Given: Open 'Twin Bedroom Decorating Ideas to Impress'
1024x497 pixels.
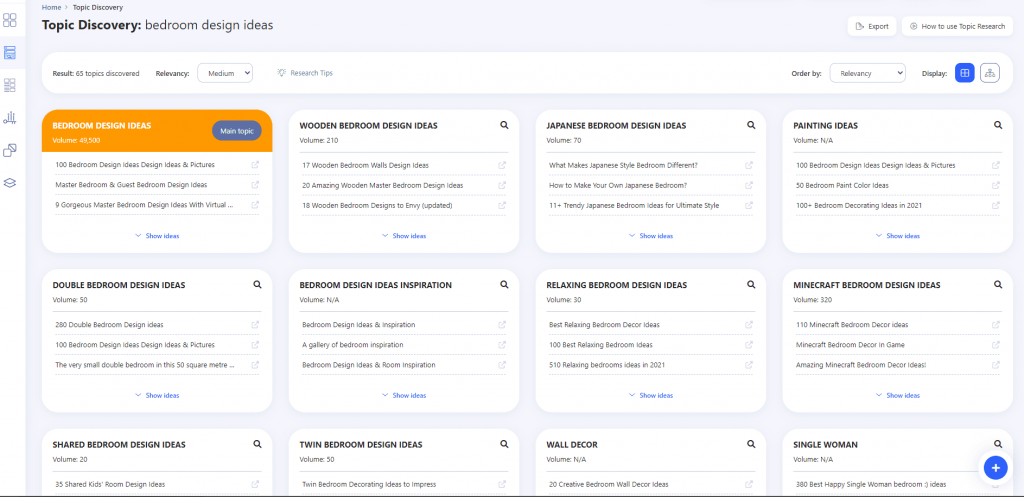Looking at the screenshot, I should (369, 484).
